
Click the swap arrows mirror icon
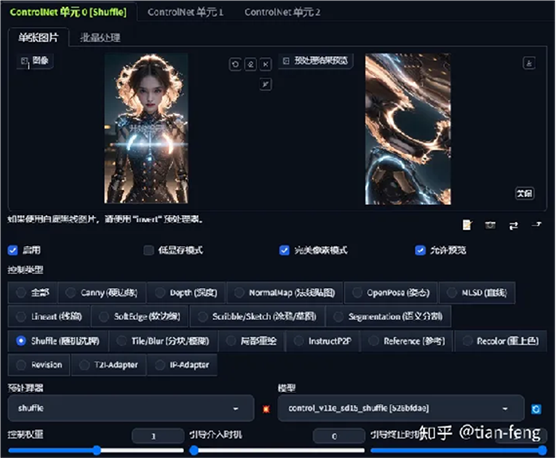513,225
